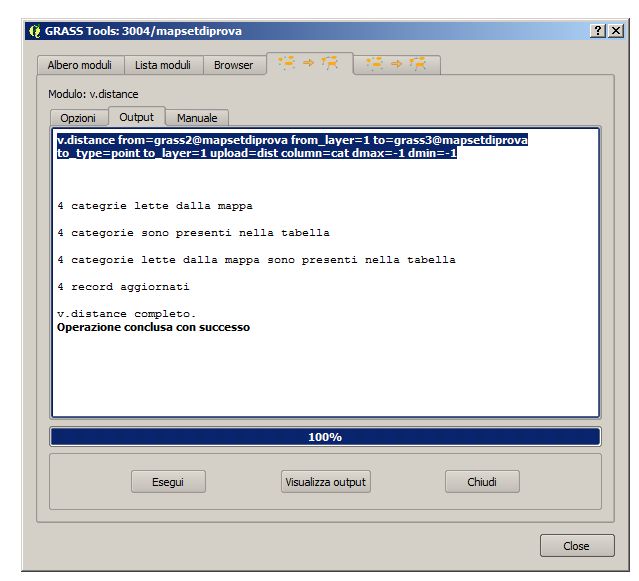Viewport: 639px width, 581px height.
Task: Click the question mark help button
Action: [598, 31]
